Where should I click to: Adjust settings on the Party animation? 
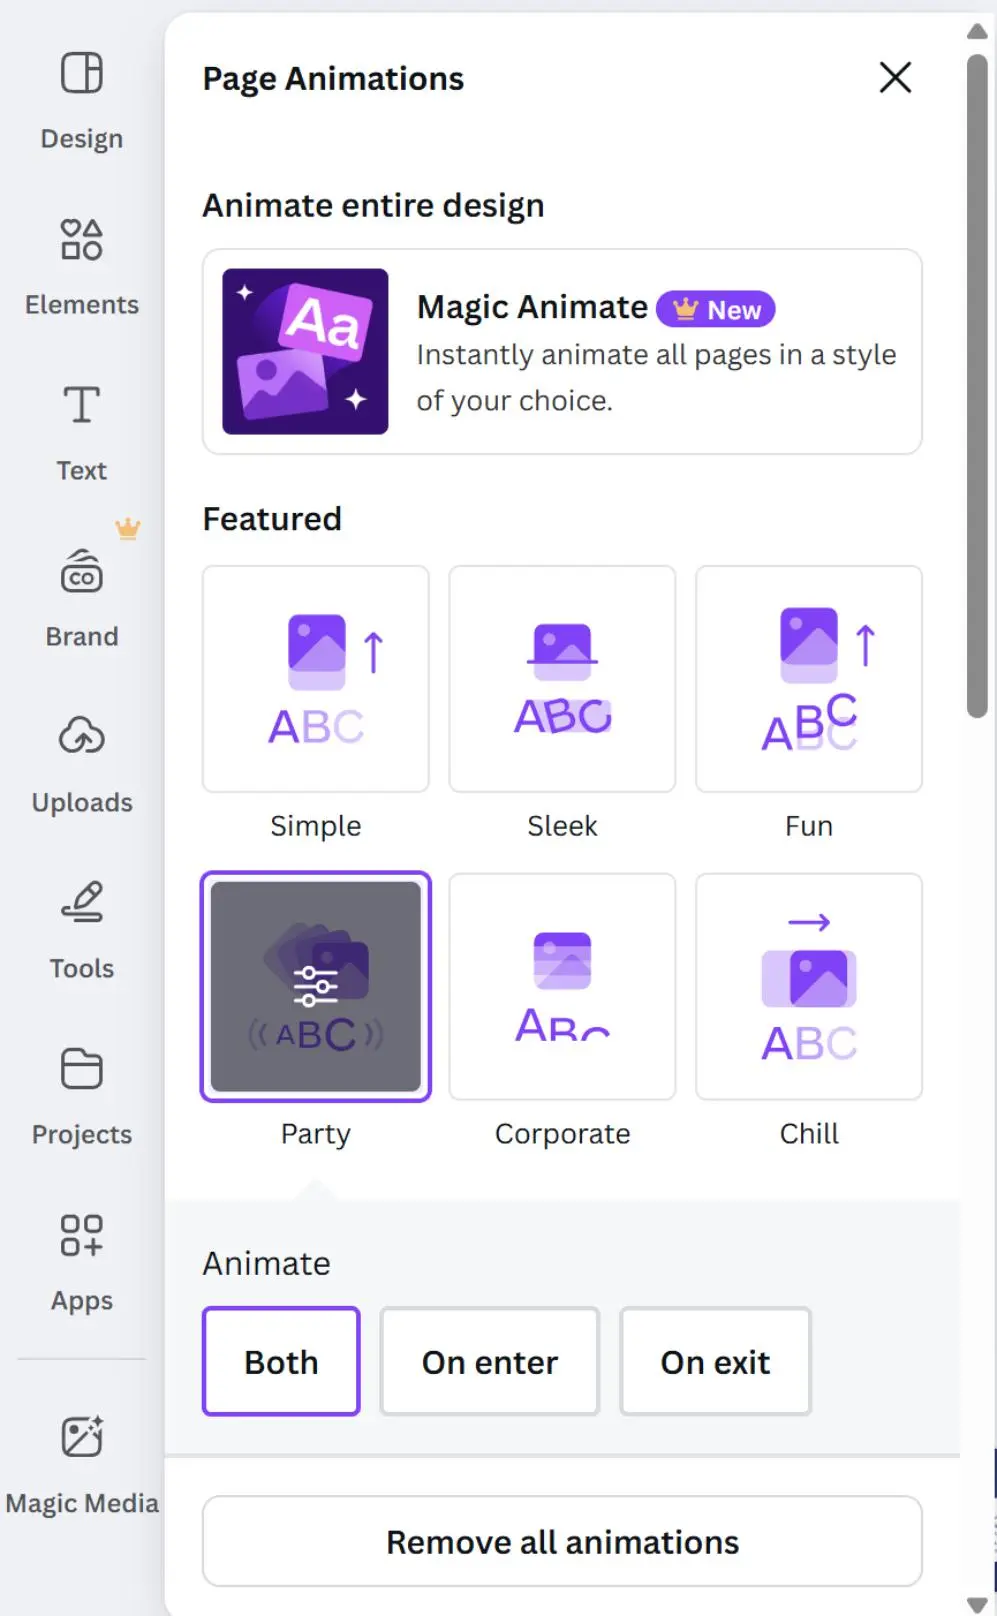(x=316, y=986)
